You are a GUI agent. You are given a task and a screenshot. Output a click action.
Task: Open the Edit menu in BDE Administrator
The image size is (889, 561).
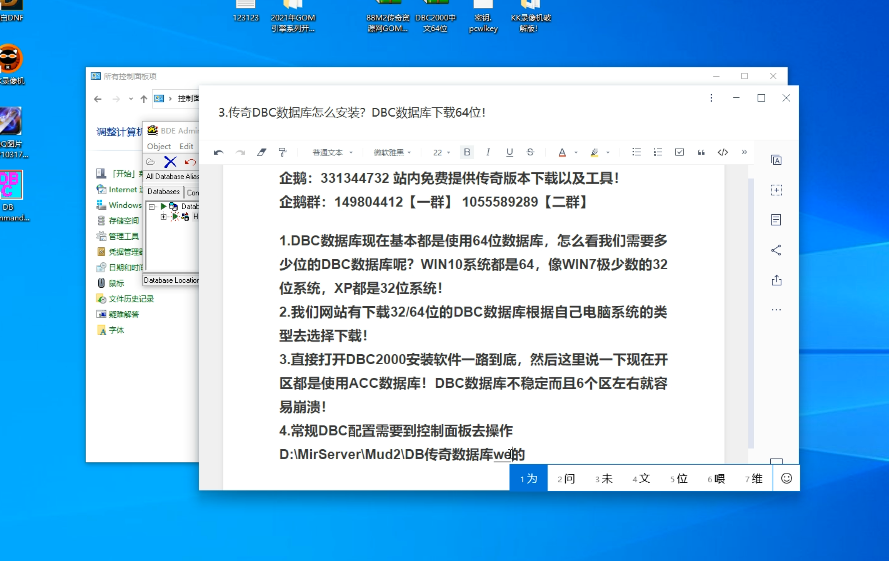tap(187, 146)
